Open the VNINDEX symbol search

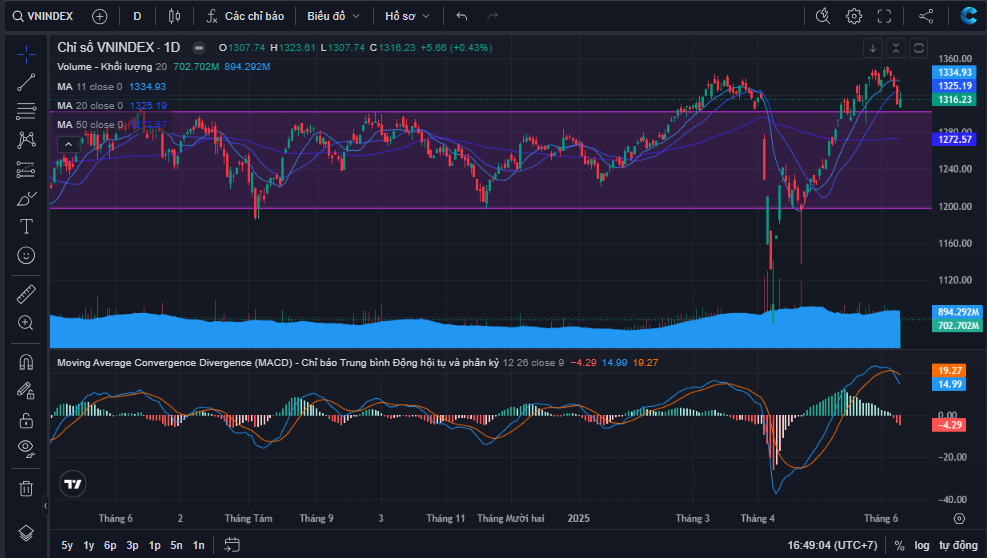pyautogui.click(x=43, y=16)
